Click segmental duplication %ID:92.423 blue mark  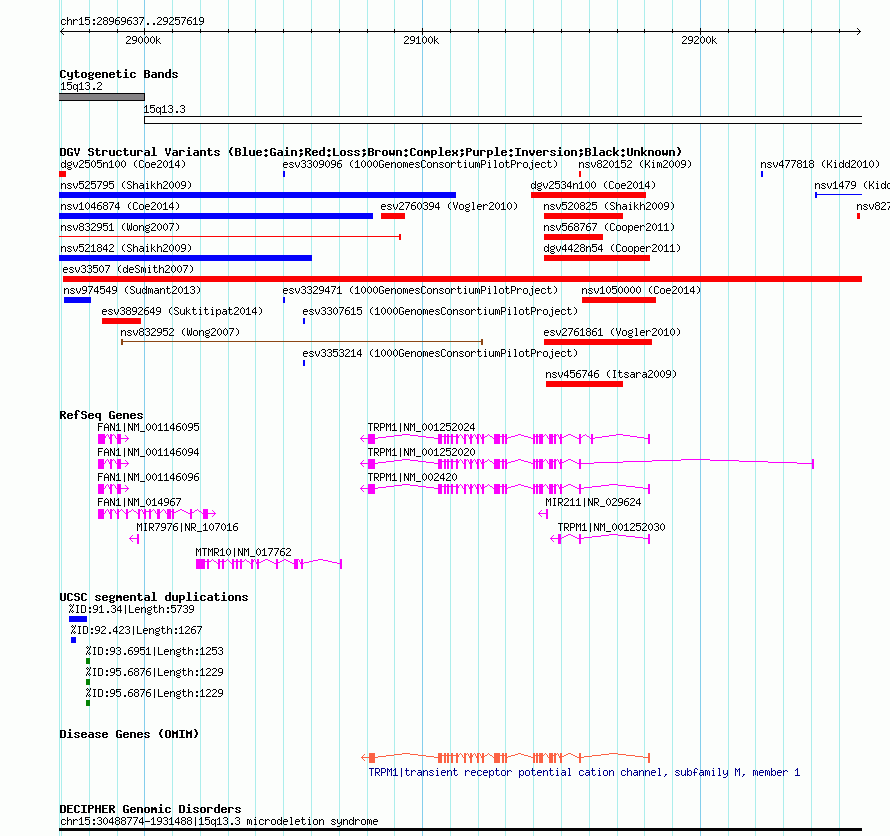point(73,640)
